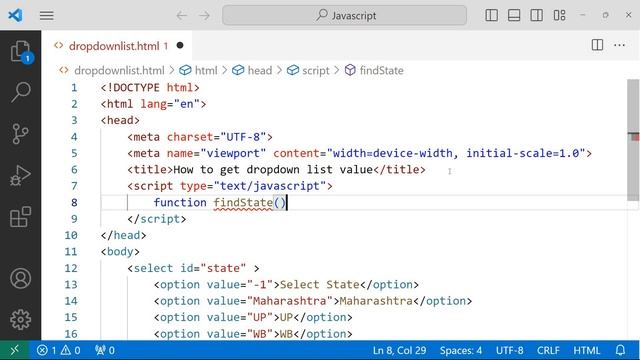
Task: Open the remote window button in status bar
Action: pyautogui.click(x=15, y=350)
